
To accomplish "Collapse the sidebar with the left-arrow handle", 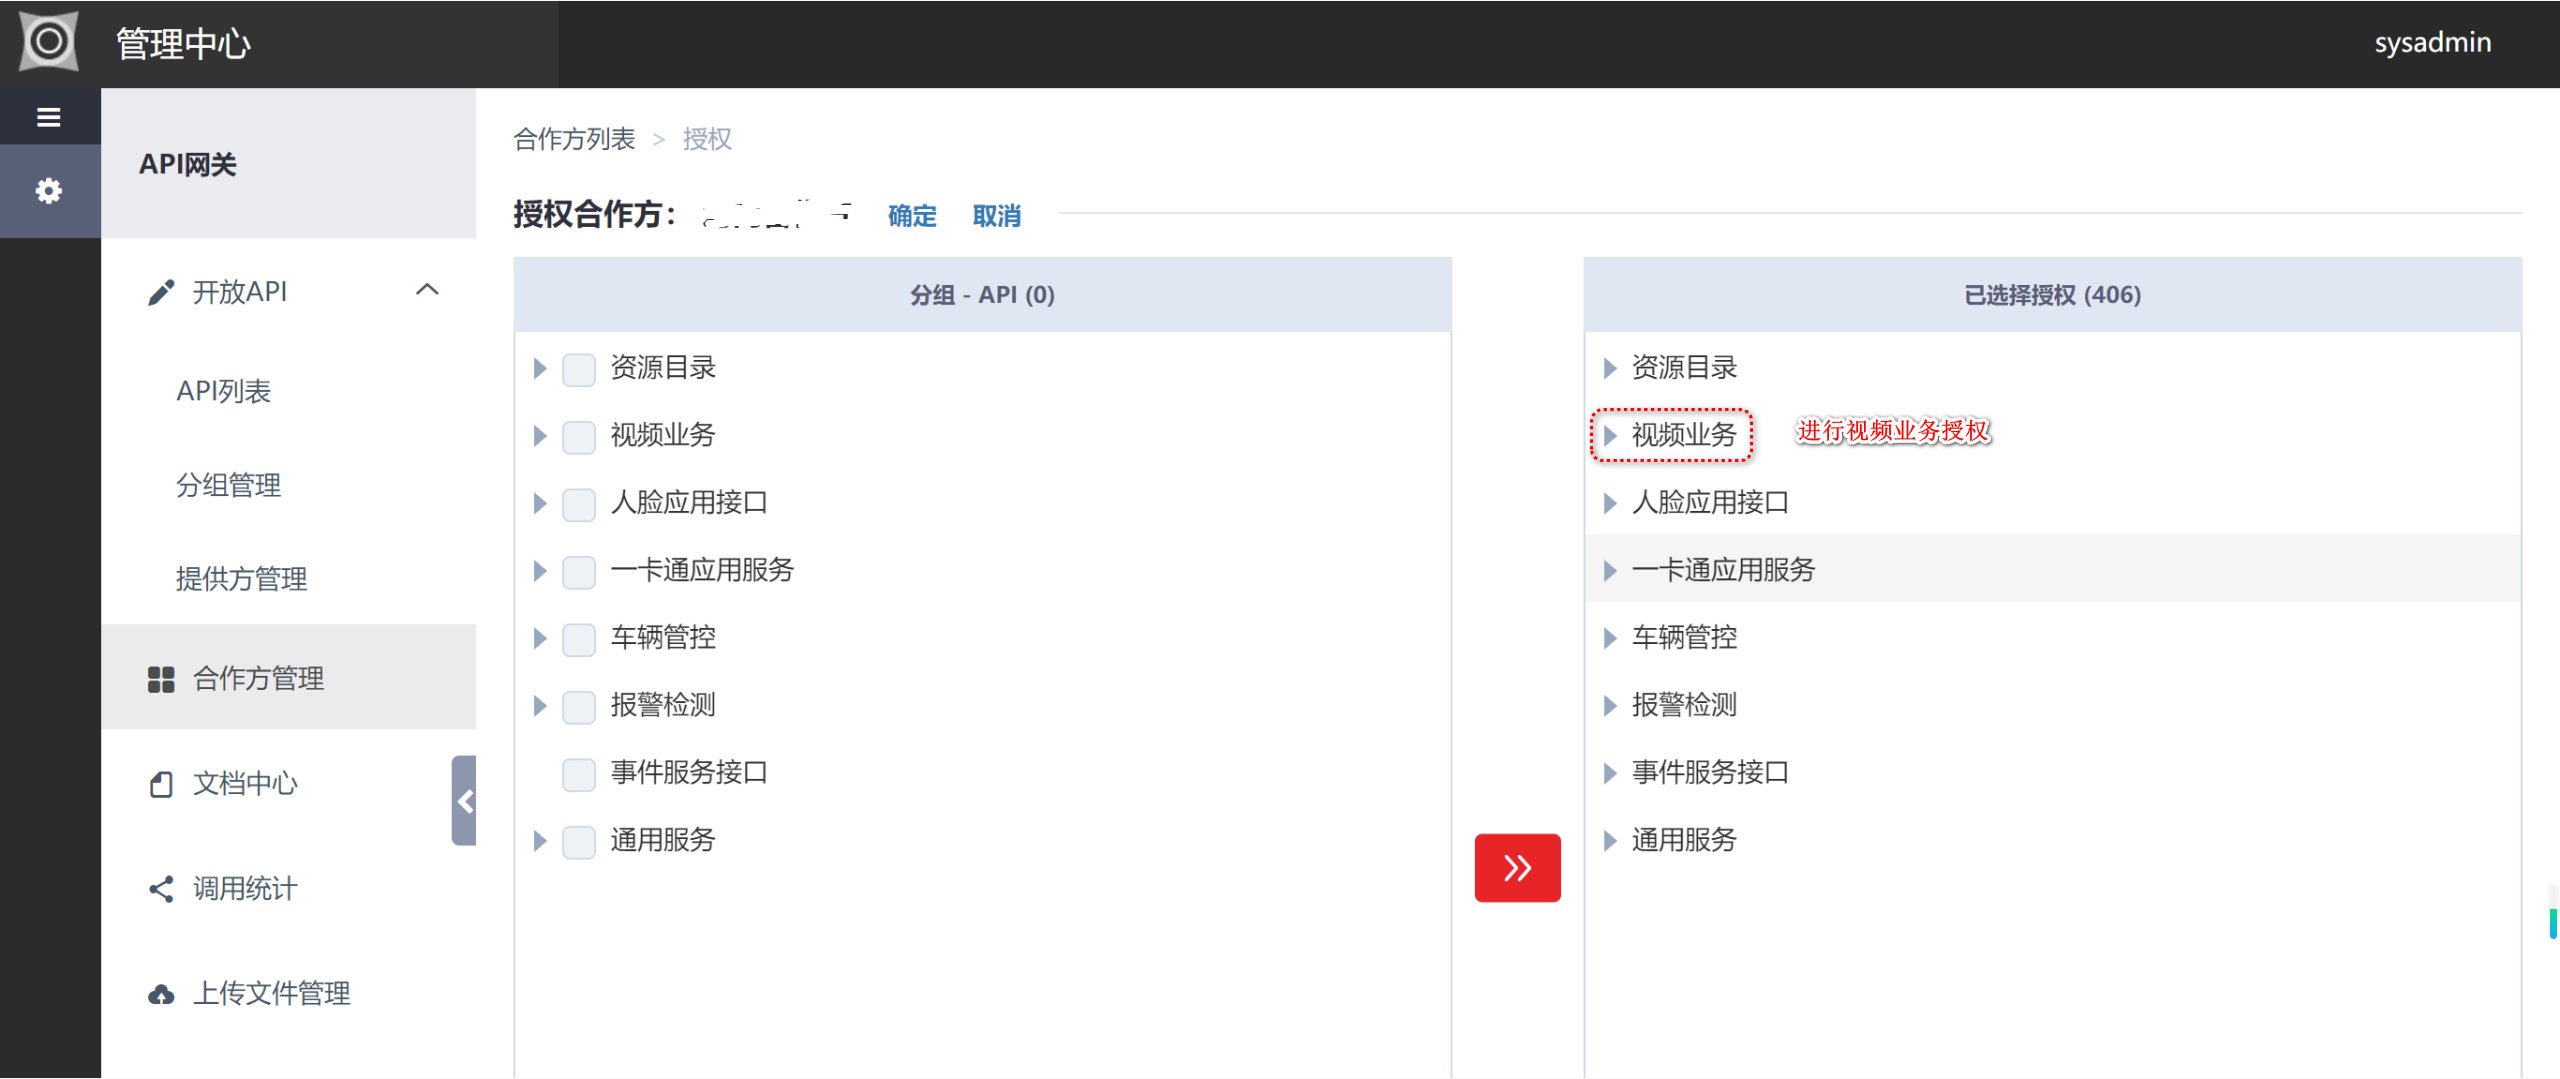I will (x=465, y=801).
